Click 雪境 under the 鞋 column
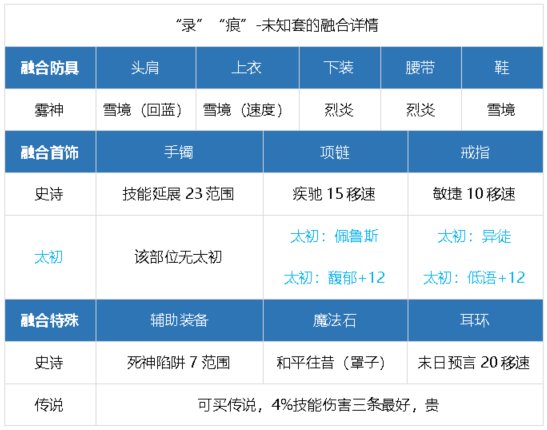 tap(501, 110)
